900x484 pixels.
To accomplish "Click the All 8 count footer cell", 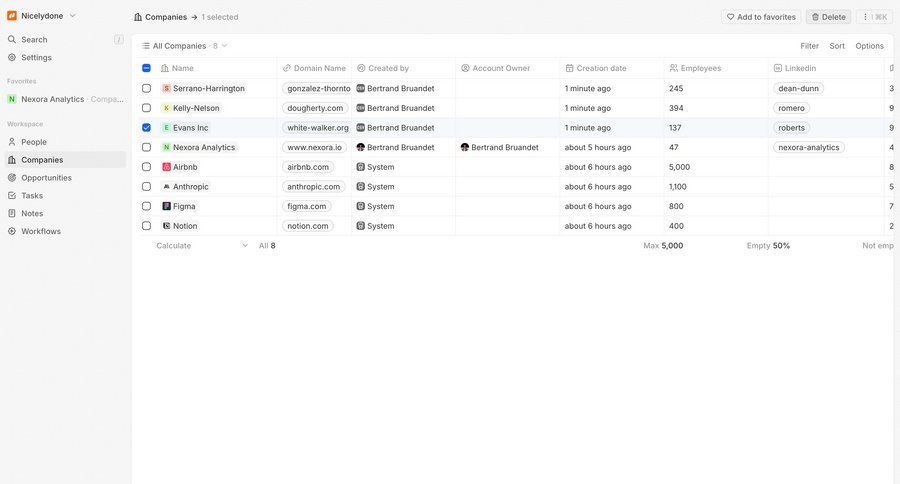I will (267, 246).
